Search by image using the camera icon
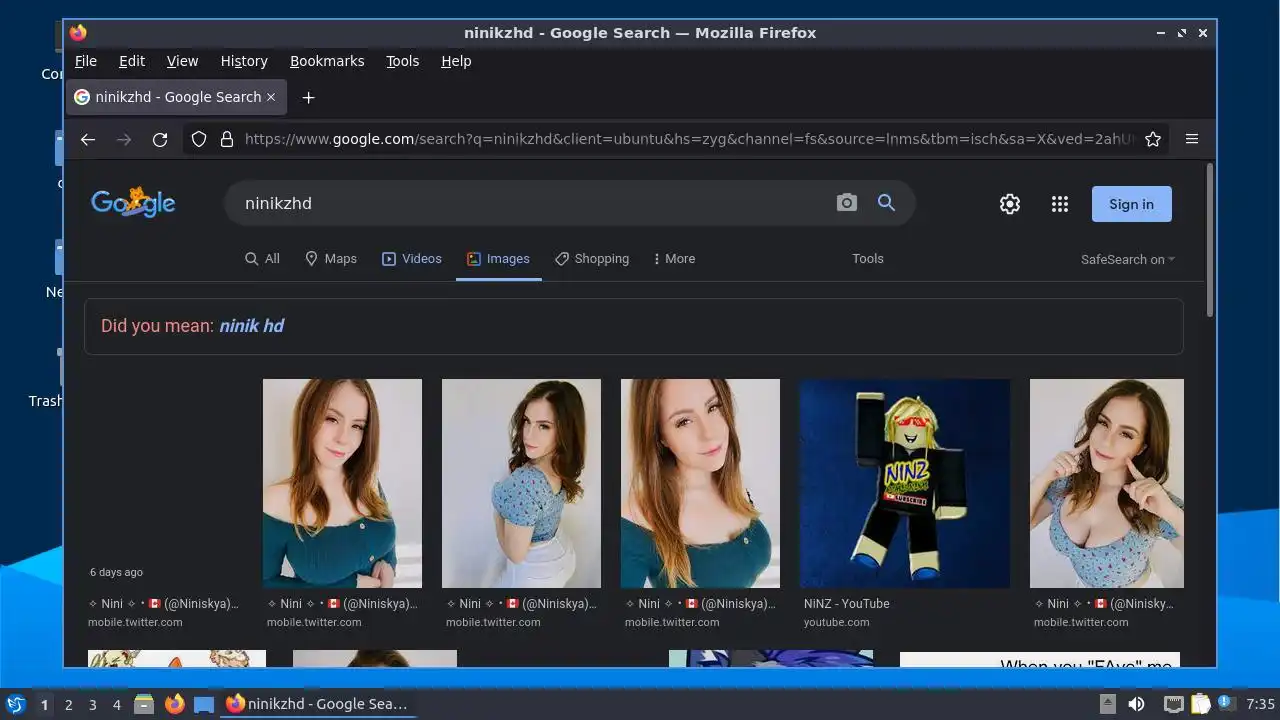This screenshot has width=1280, height=720. click(847, 203)
